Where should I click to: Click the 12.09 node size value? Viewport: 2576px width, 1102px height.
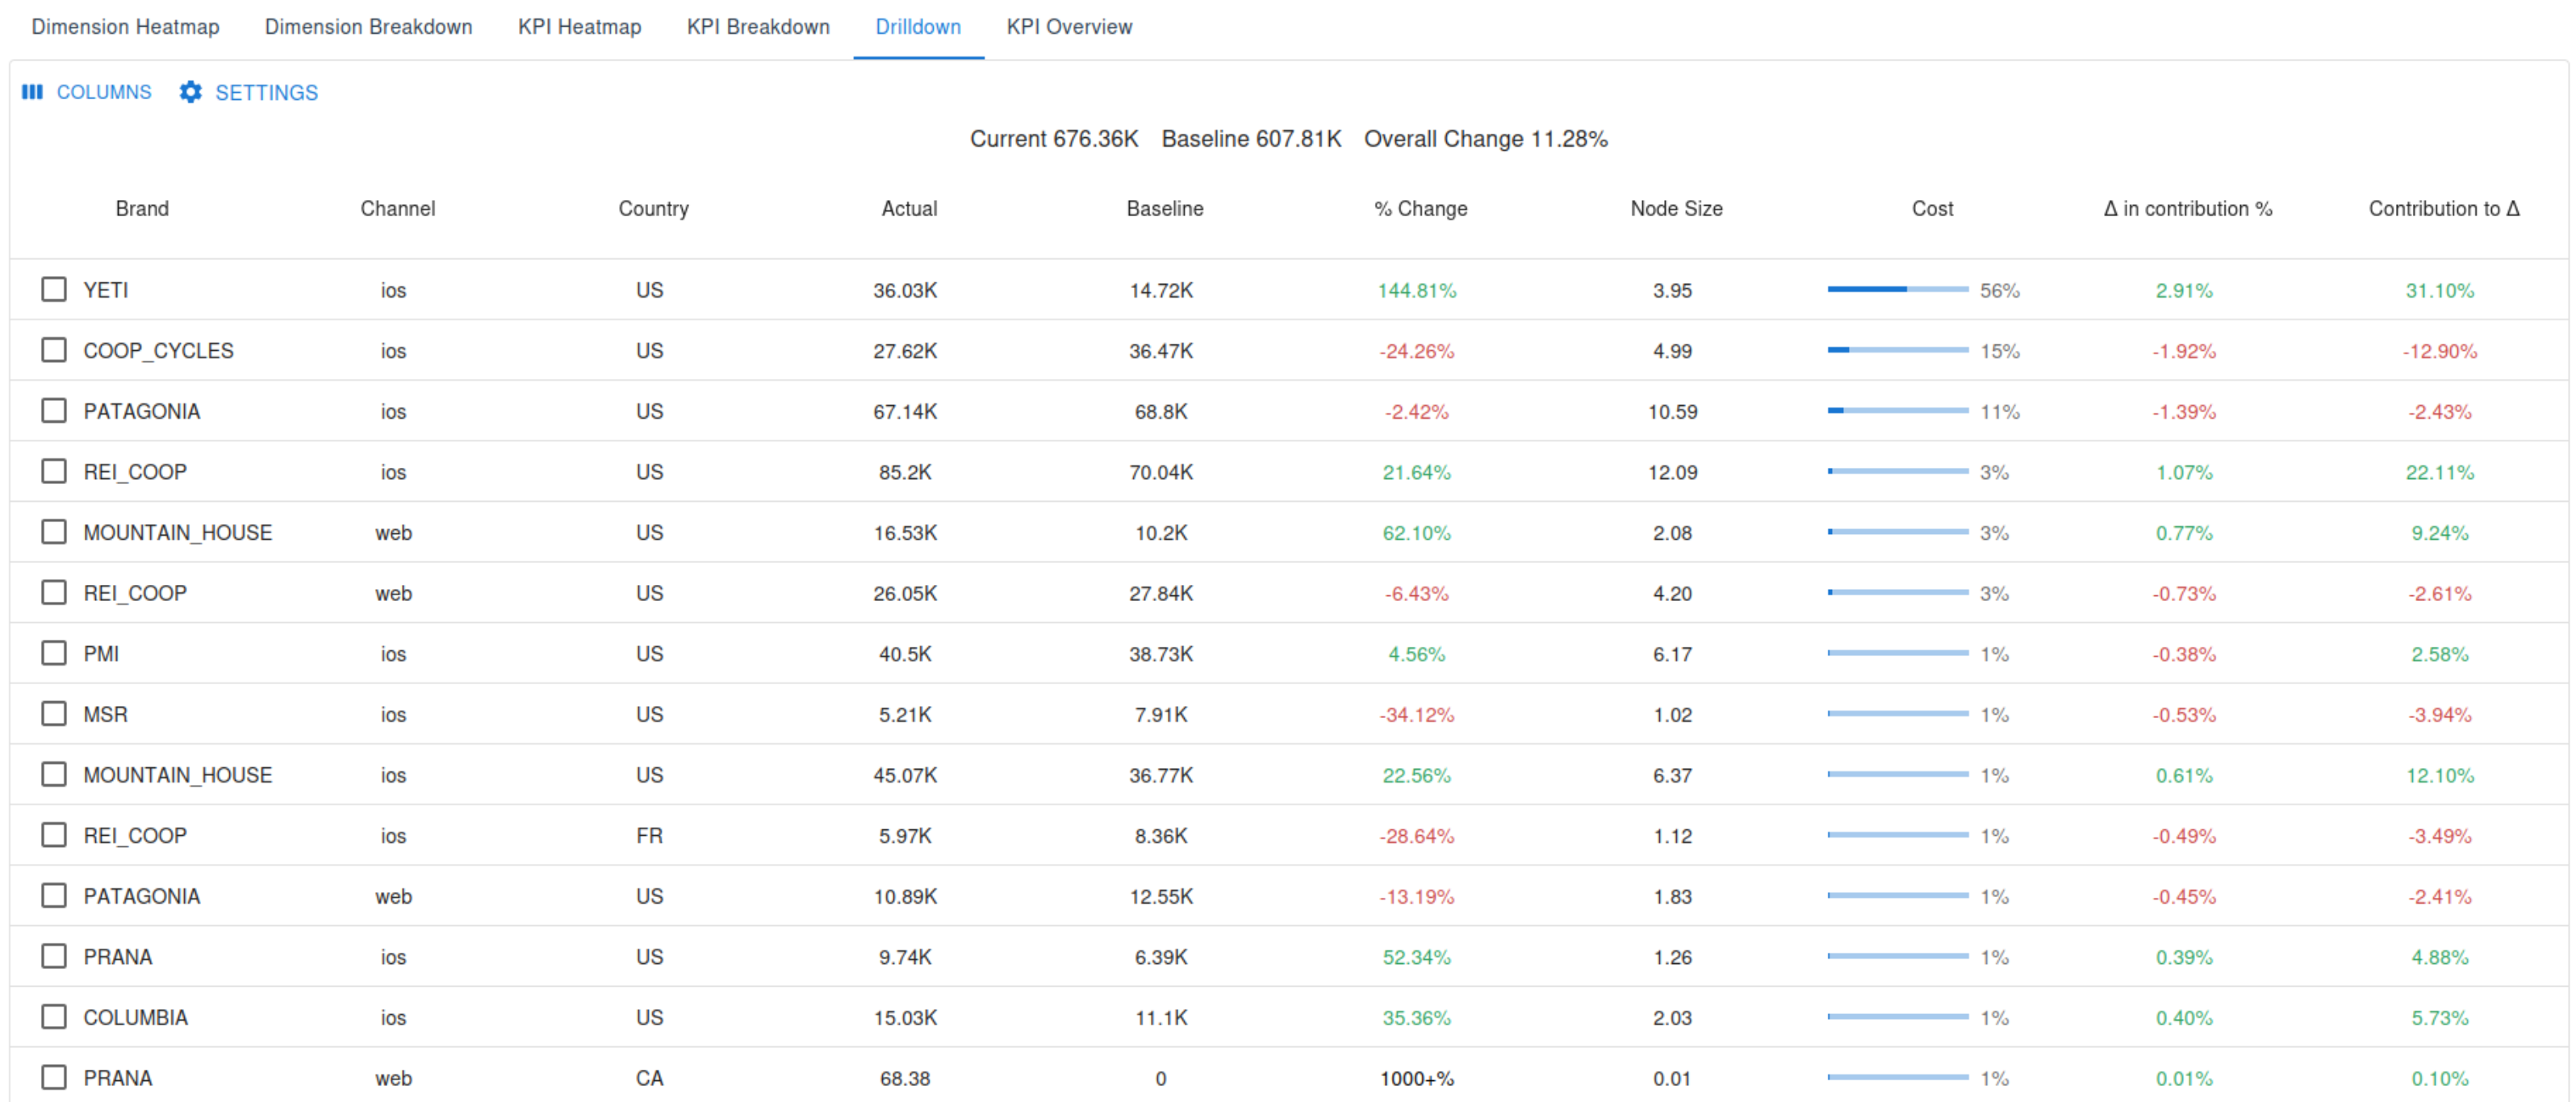(x=1673, y=472)
